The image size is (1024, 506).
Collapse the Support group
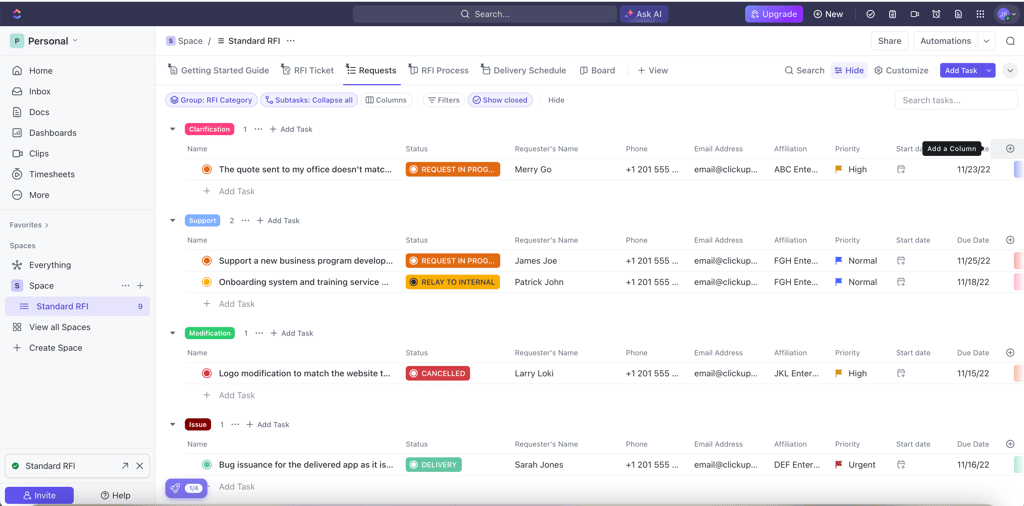[172, 221]
